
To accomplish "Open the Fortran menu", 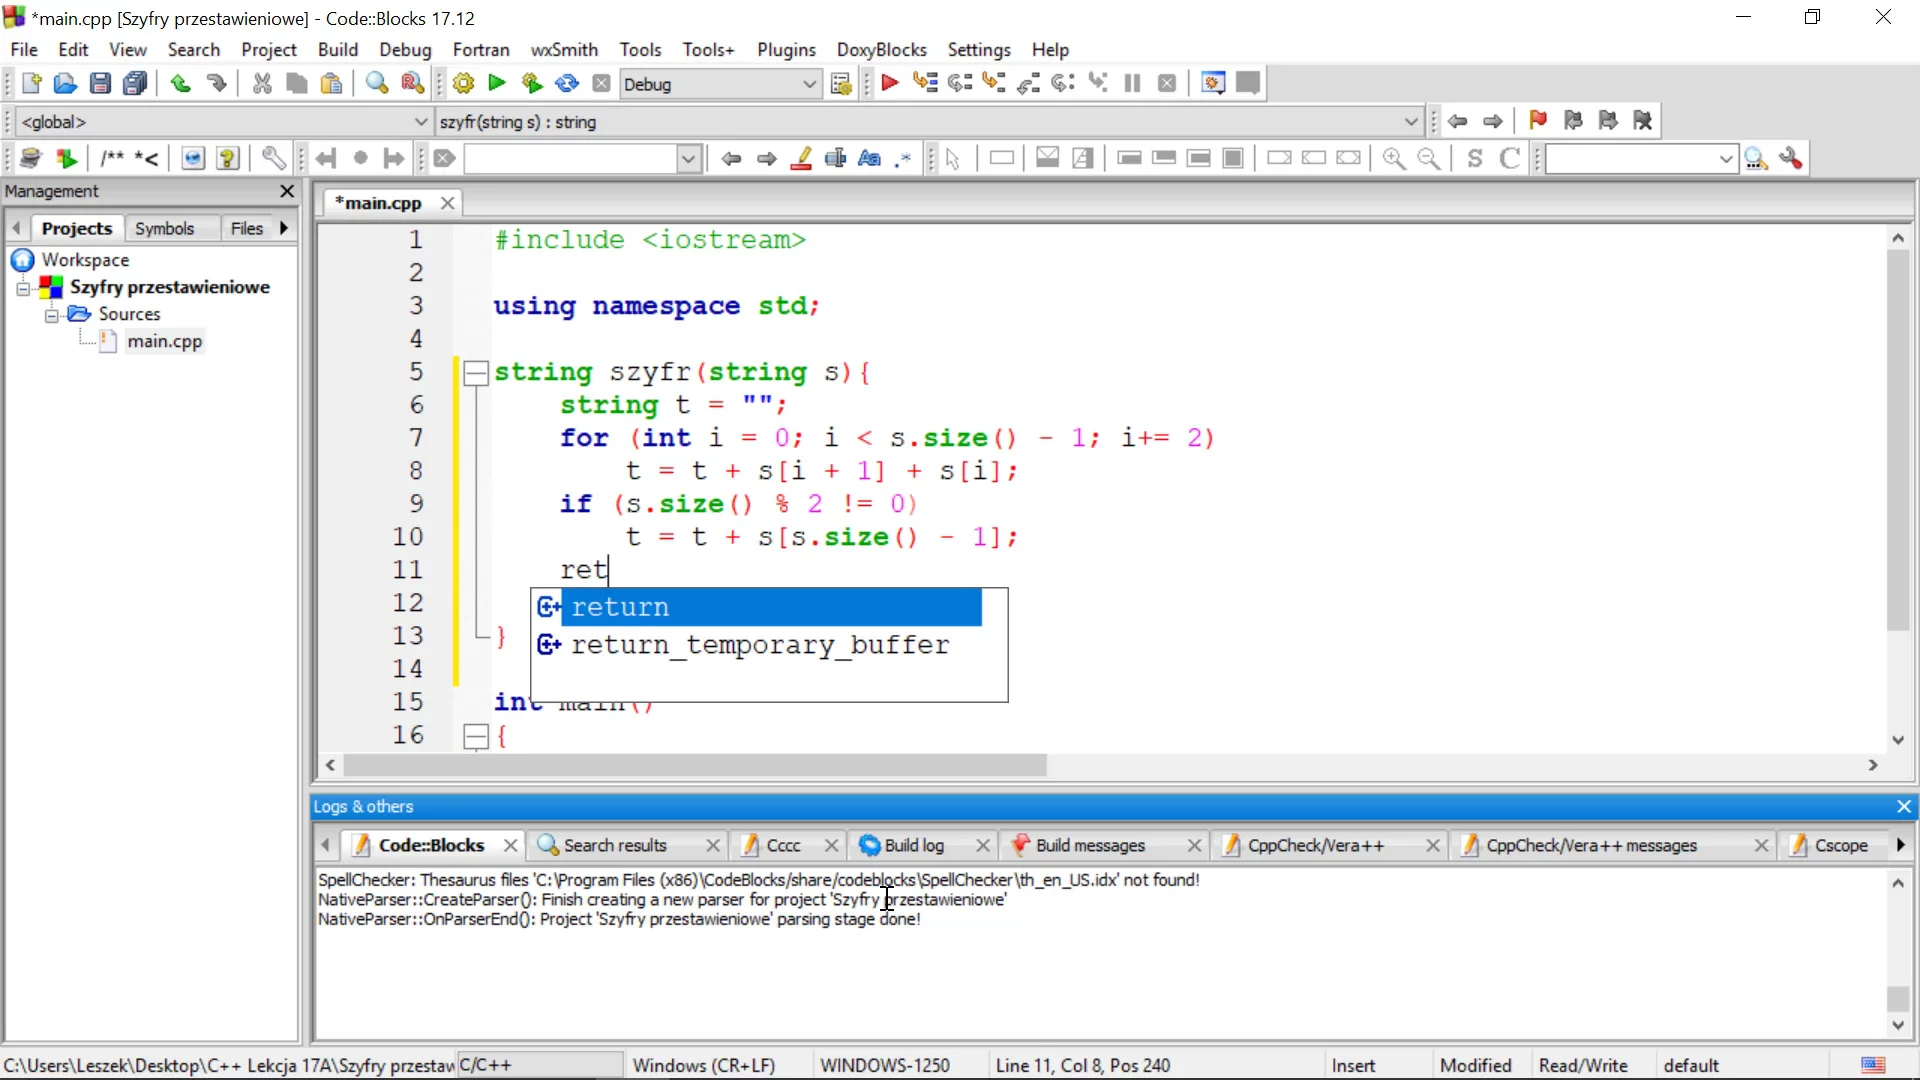I will (x=482, y=49).
